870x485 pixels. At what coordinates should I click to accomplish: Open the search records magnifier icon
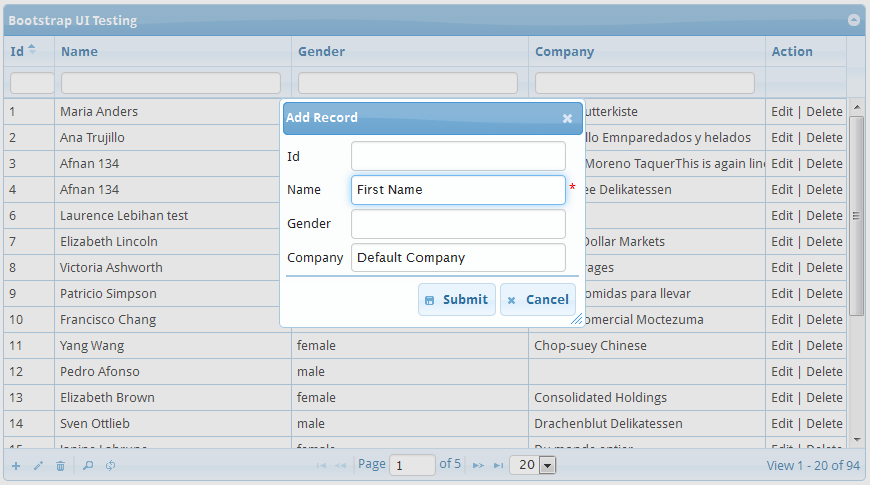point(88,466)
